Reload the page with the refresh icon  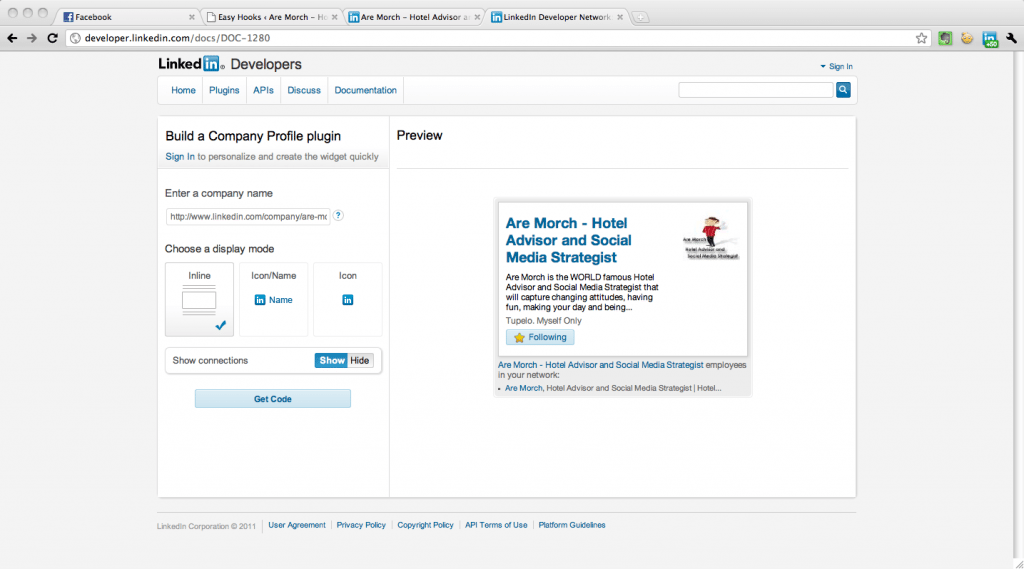point(53,38)
